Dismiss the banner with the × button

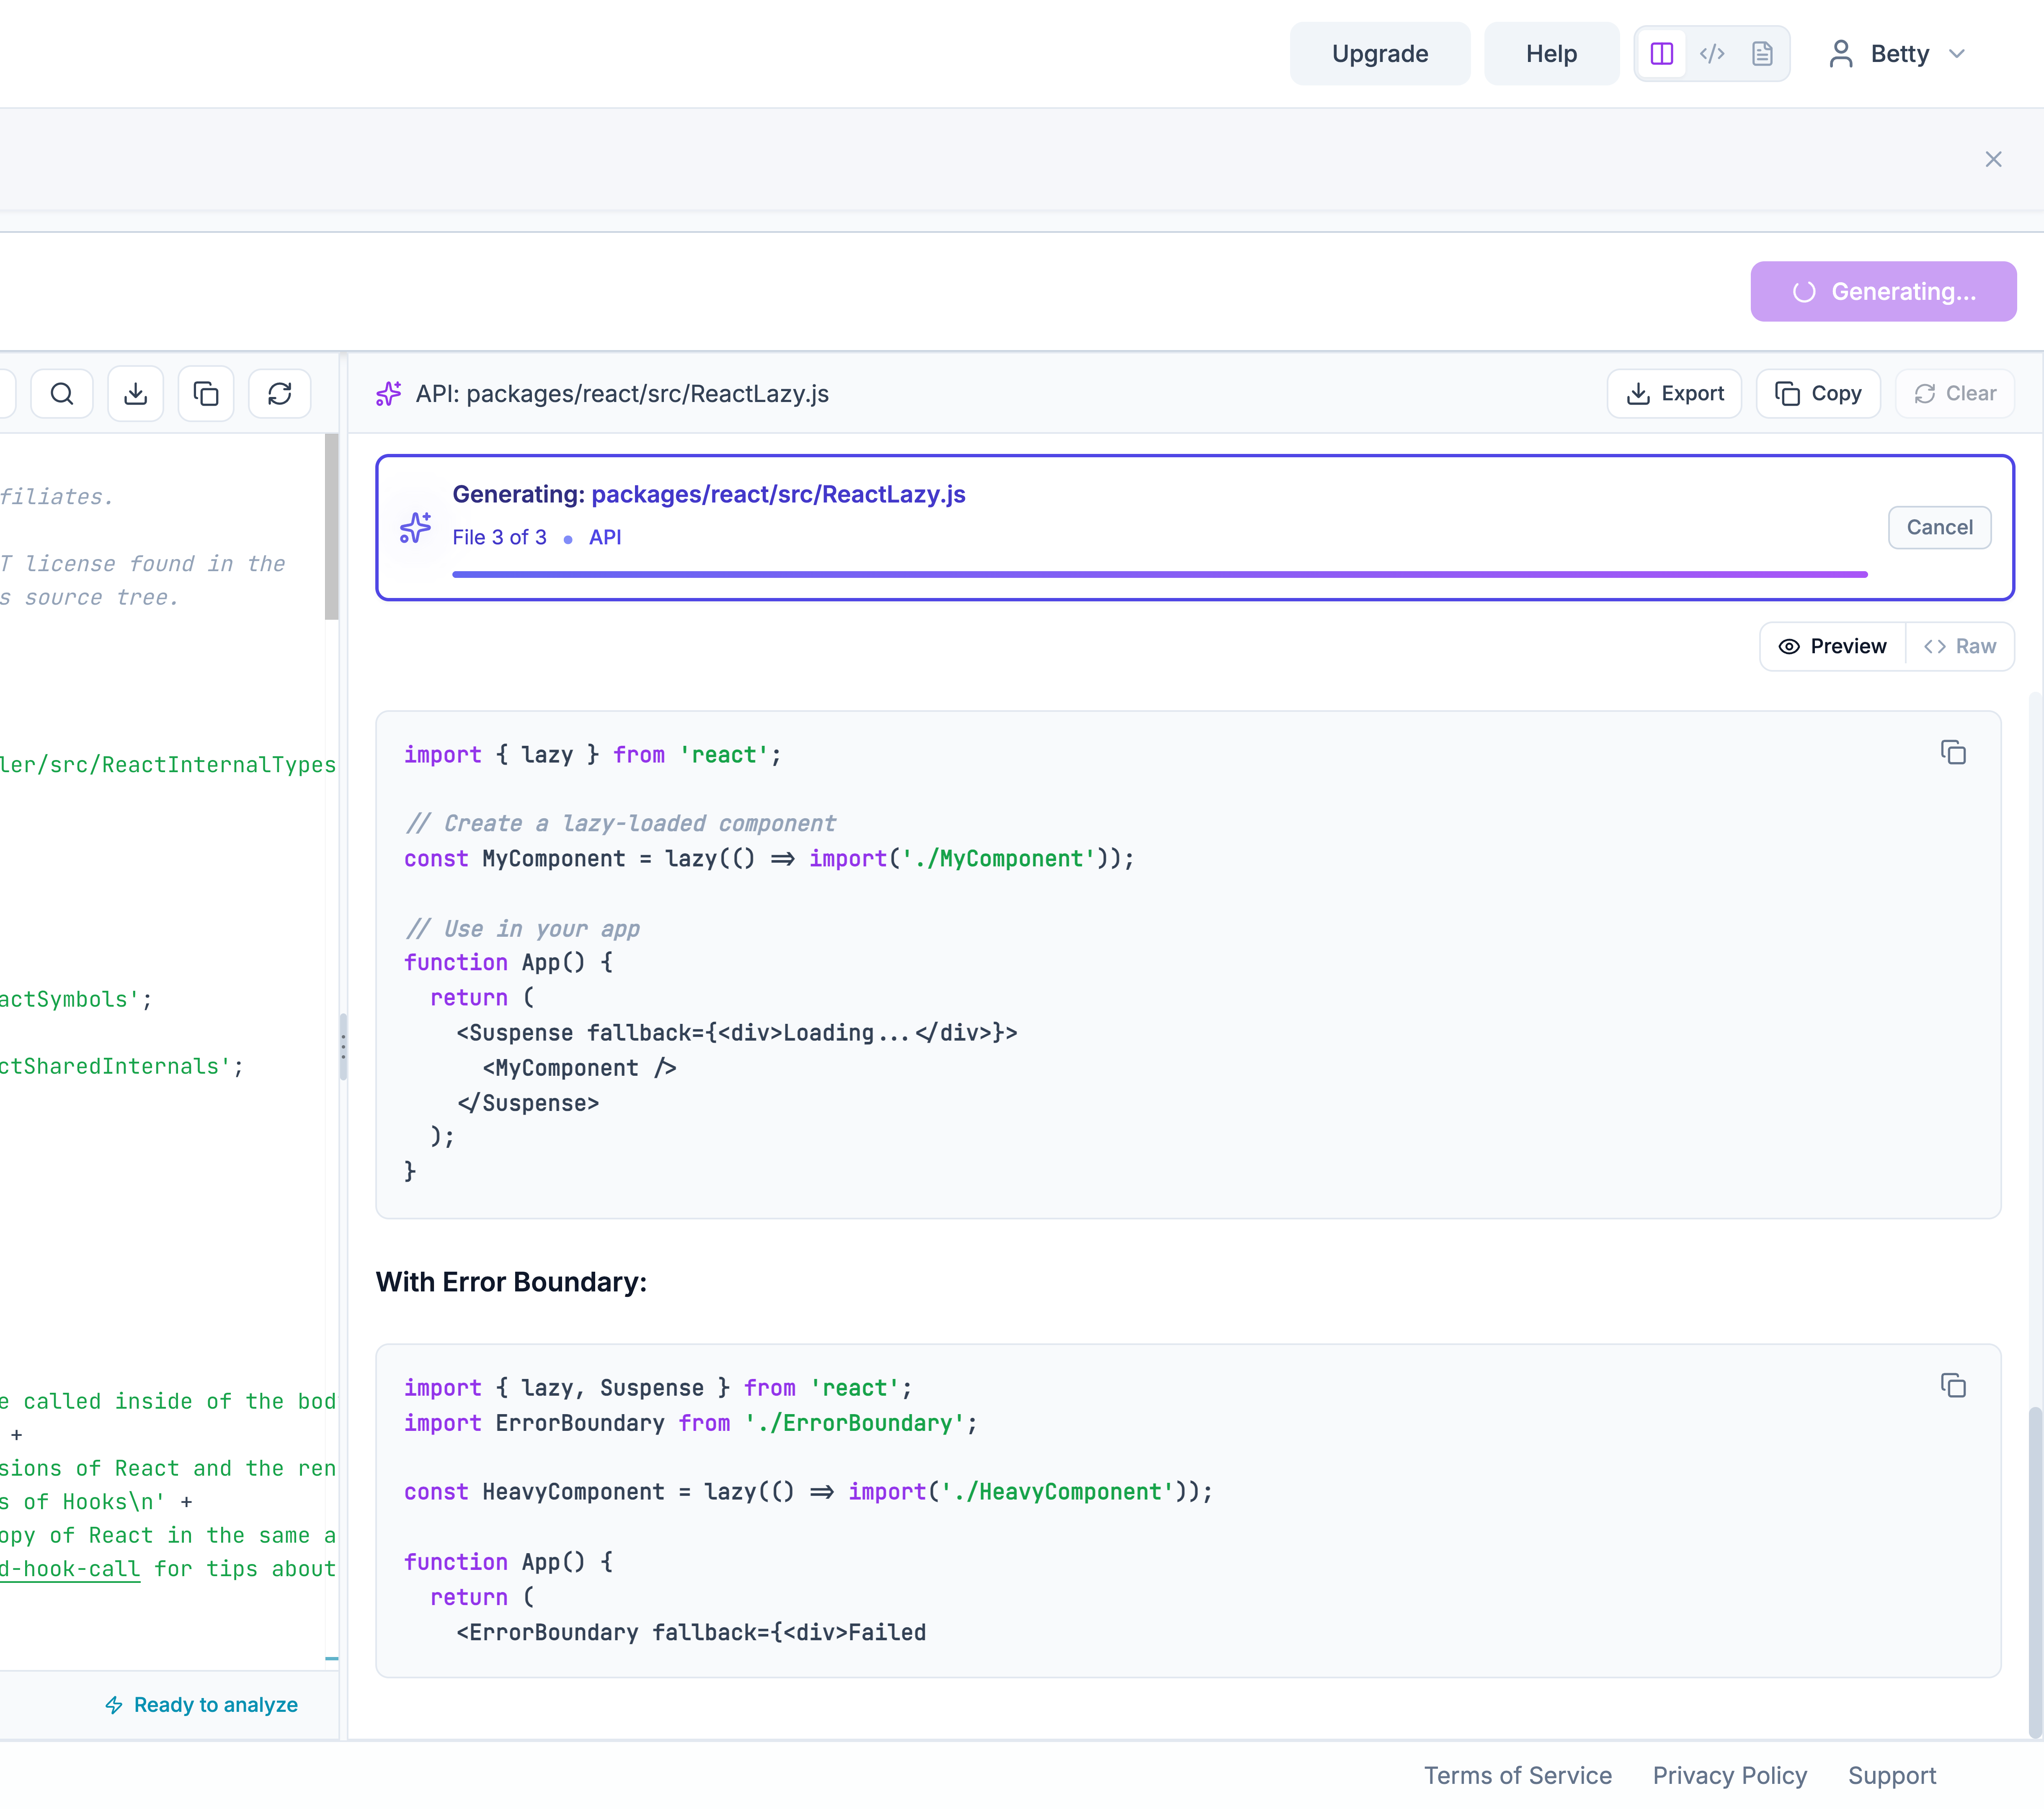tap(1992, 159)
